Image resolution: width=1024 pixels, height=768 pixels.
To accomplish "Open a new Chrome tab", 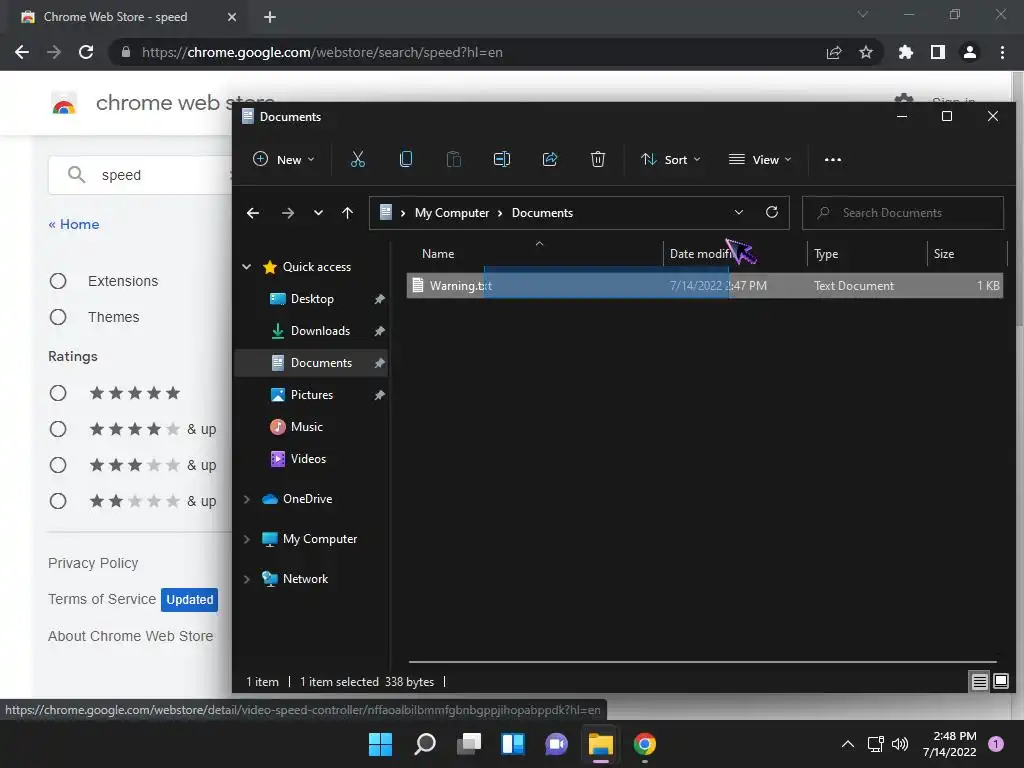I will coord(270,17).
